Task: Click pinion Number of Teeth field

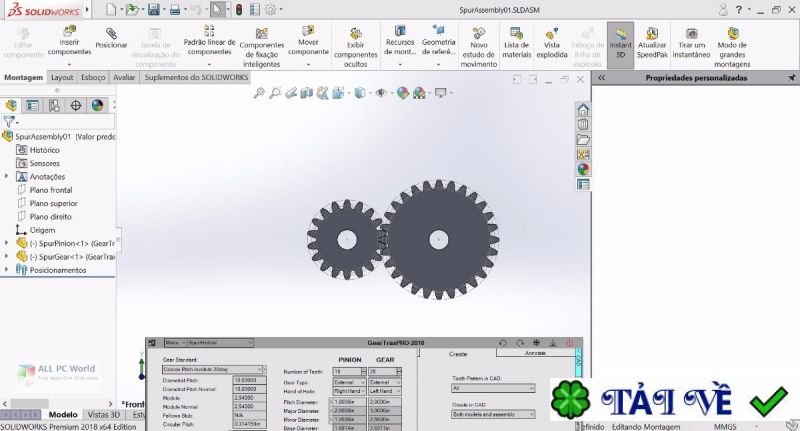Action: coord(349,371)
